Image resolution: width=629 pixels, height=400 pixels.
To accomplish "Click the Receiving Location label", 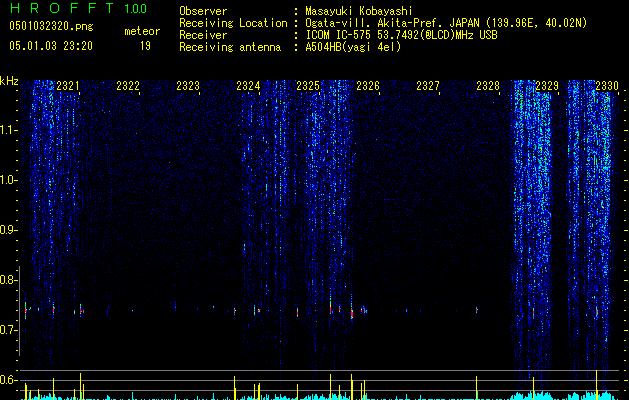I will pyautogui.click(x=233, y=23).
